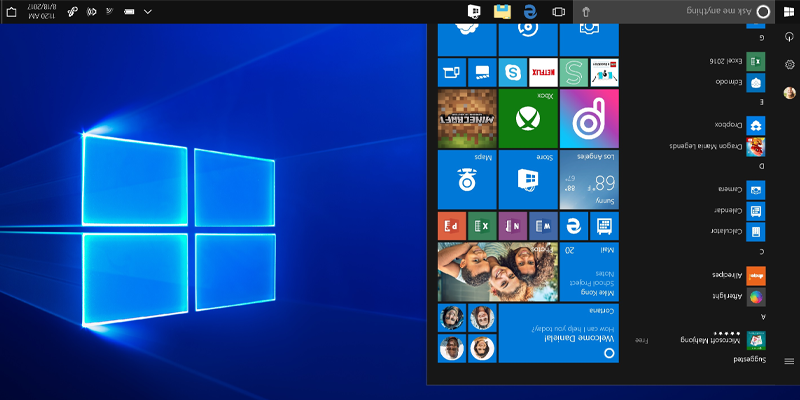
Task: Open the Store icon on the taskbar
Action: pyautogui.click(x=474, y=11)
